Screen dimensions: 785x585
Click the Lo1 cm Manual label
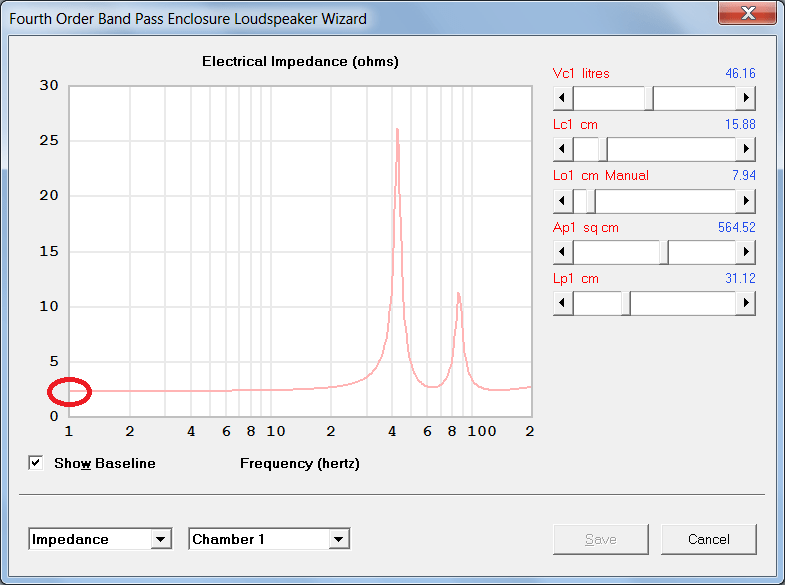(601, 176)
